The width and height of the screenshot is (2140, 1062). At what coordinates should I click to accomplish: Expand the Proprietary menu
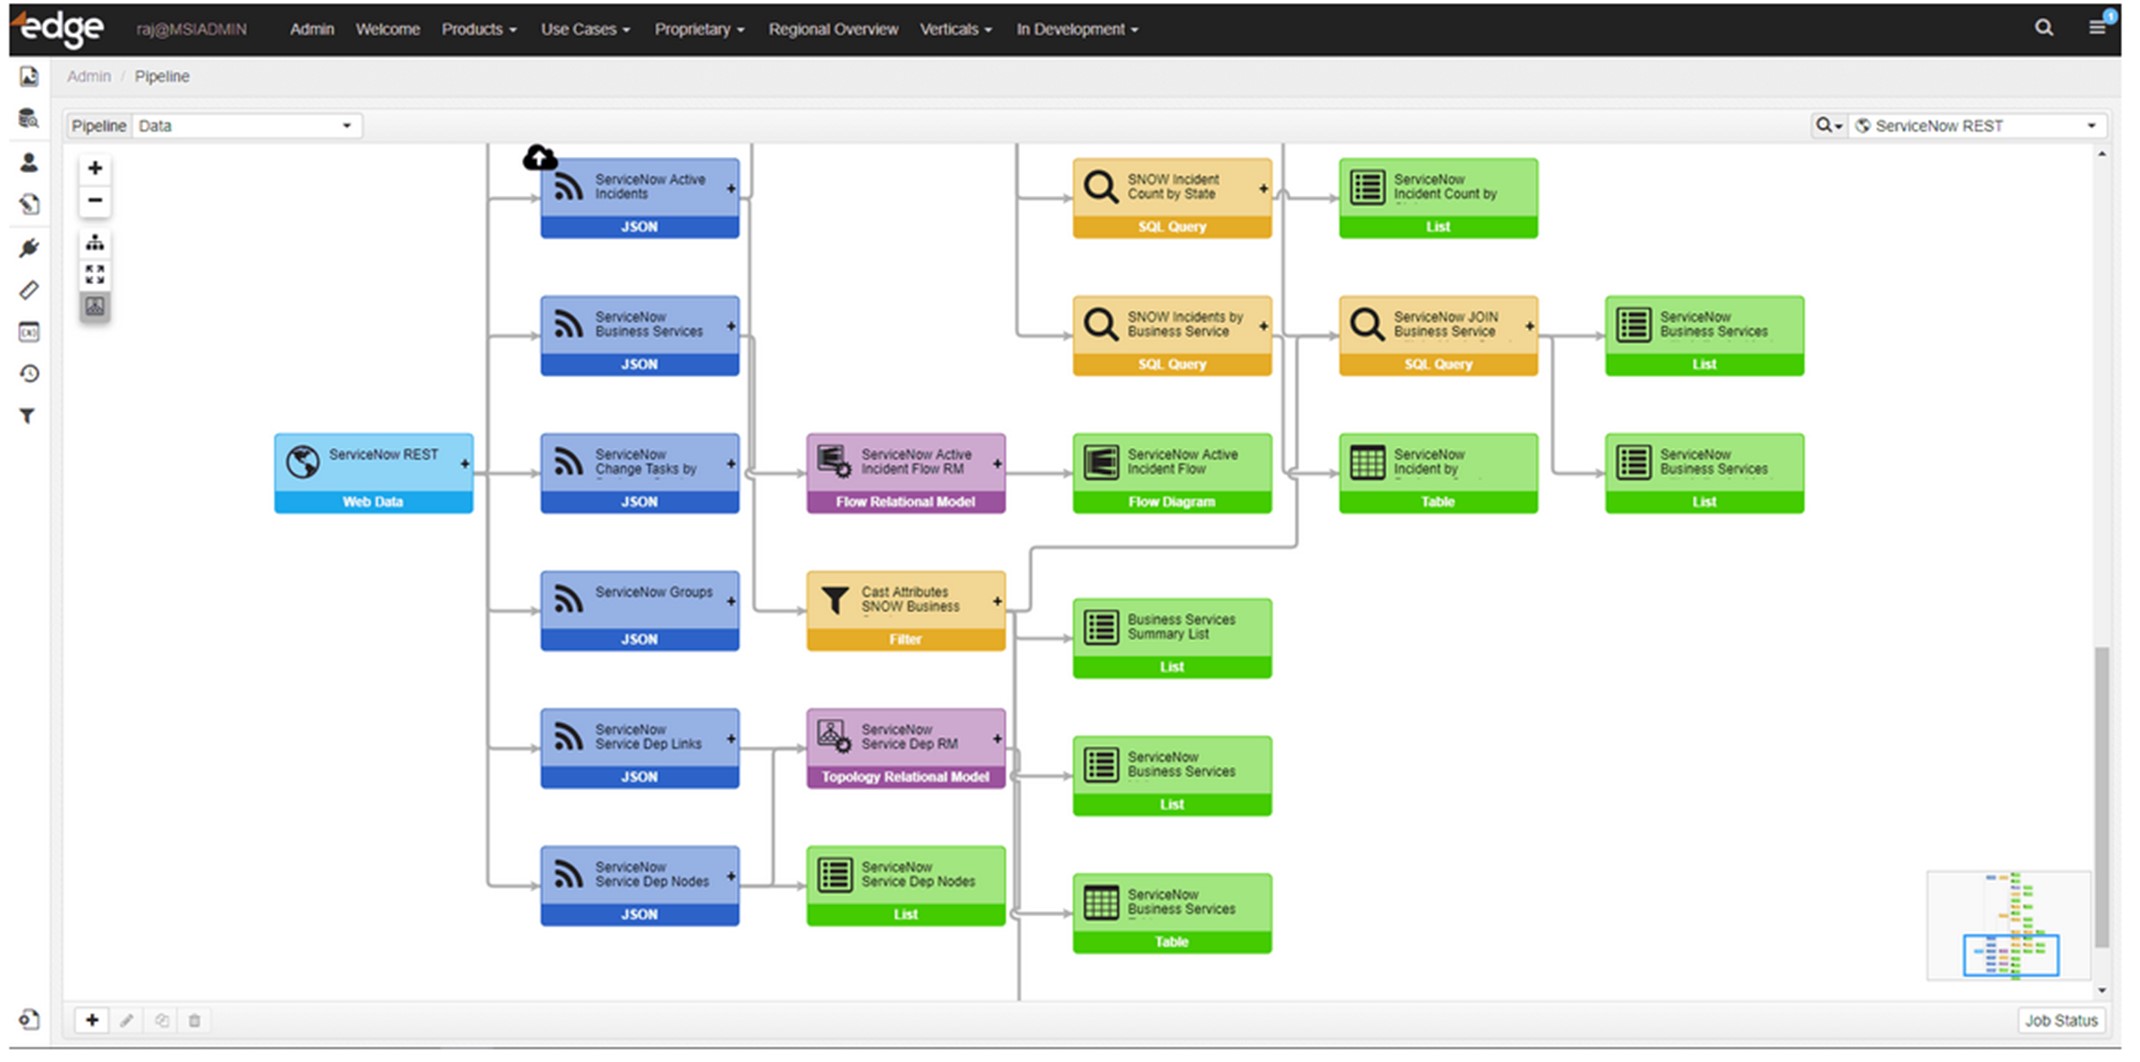[700, 29]
